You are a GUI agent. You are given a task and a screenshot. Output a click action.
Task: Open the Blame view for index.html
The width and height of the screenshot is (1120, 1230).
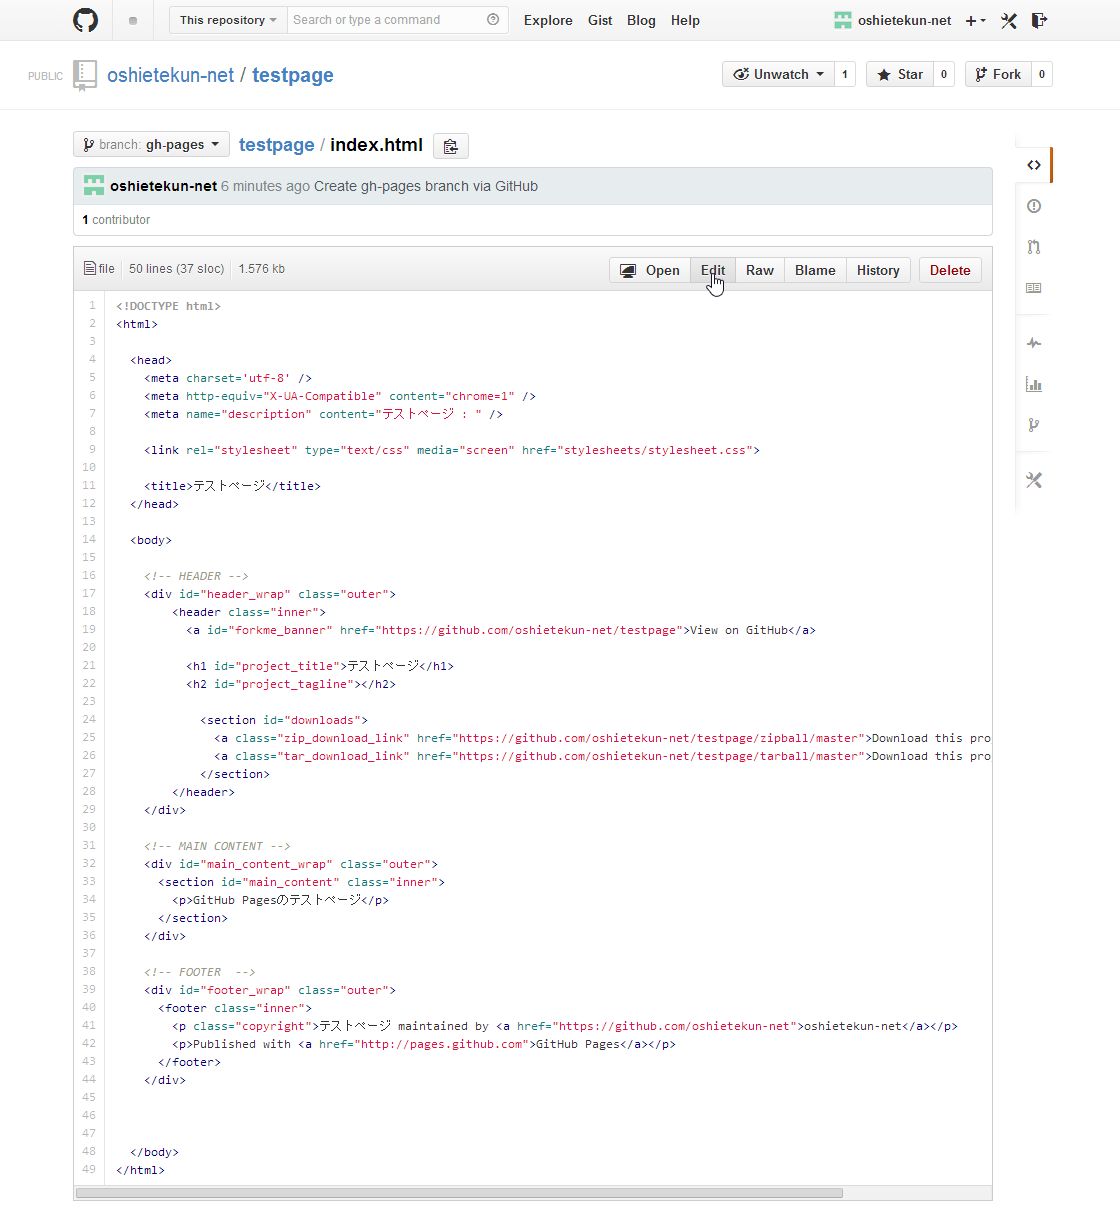[x=815, y=270]
